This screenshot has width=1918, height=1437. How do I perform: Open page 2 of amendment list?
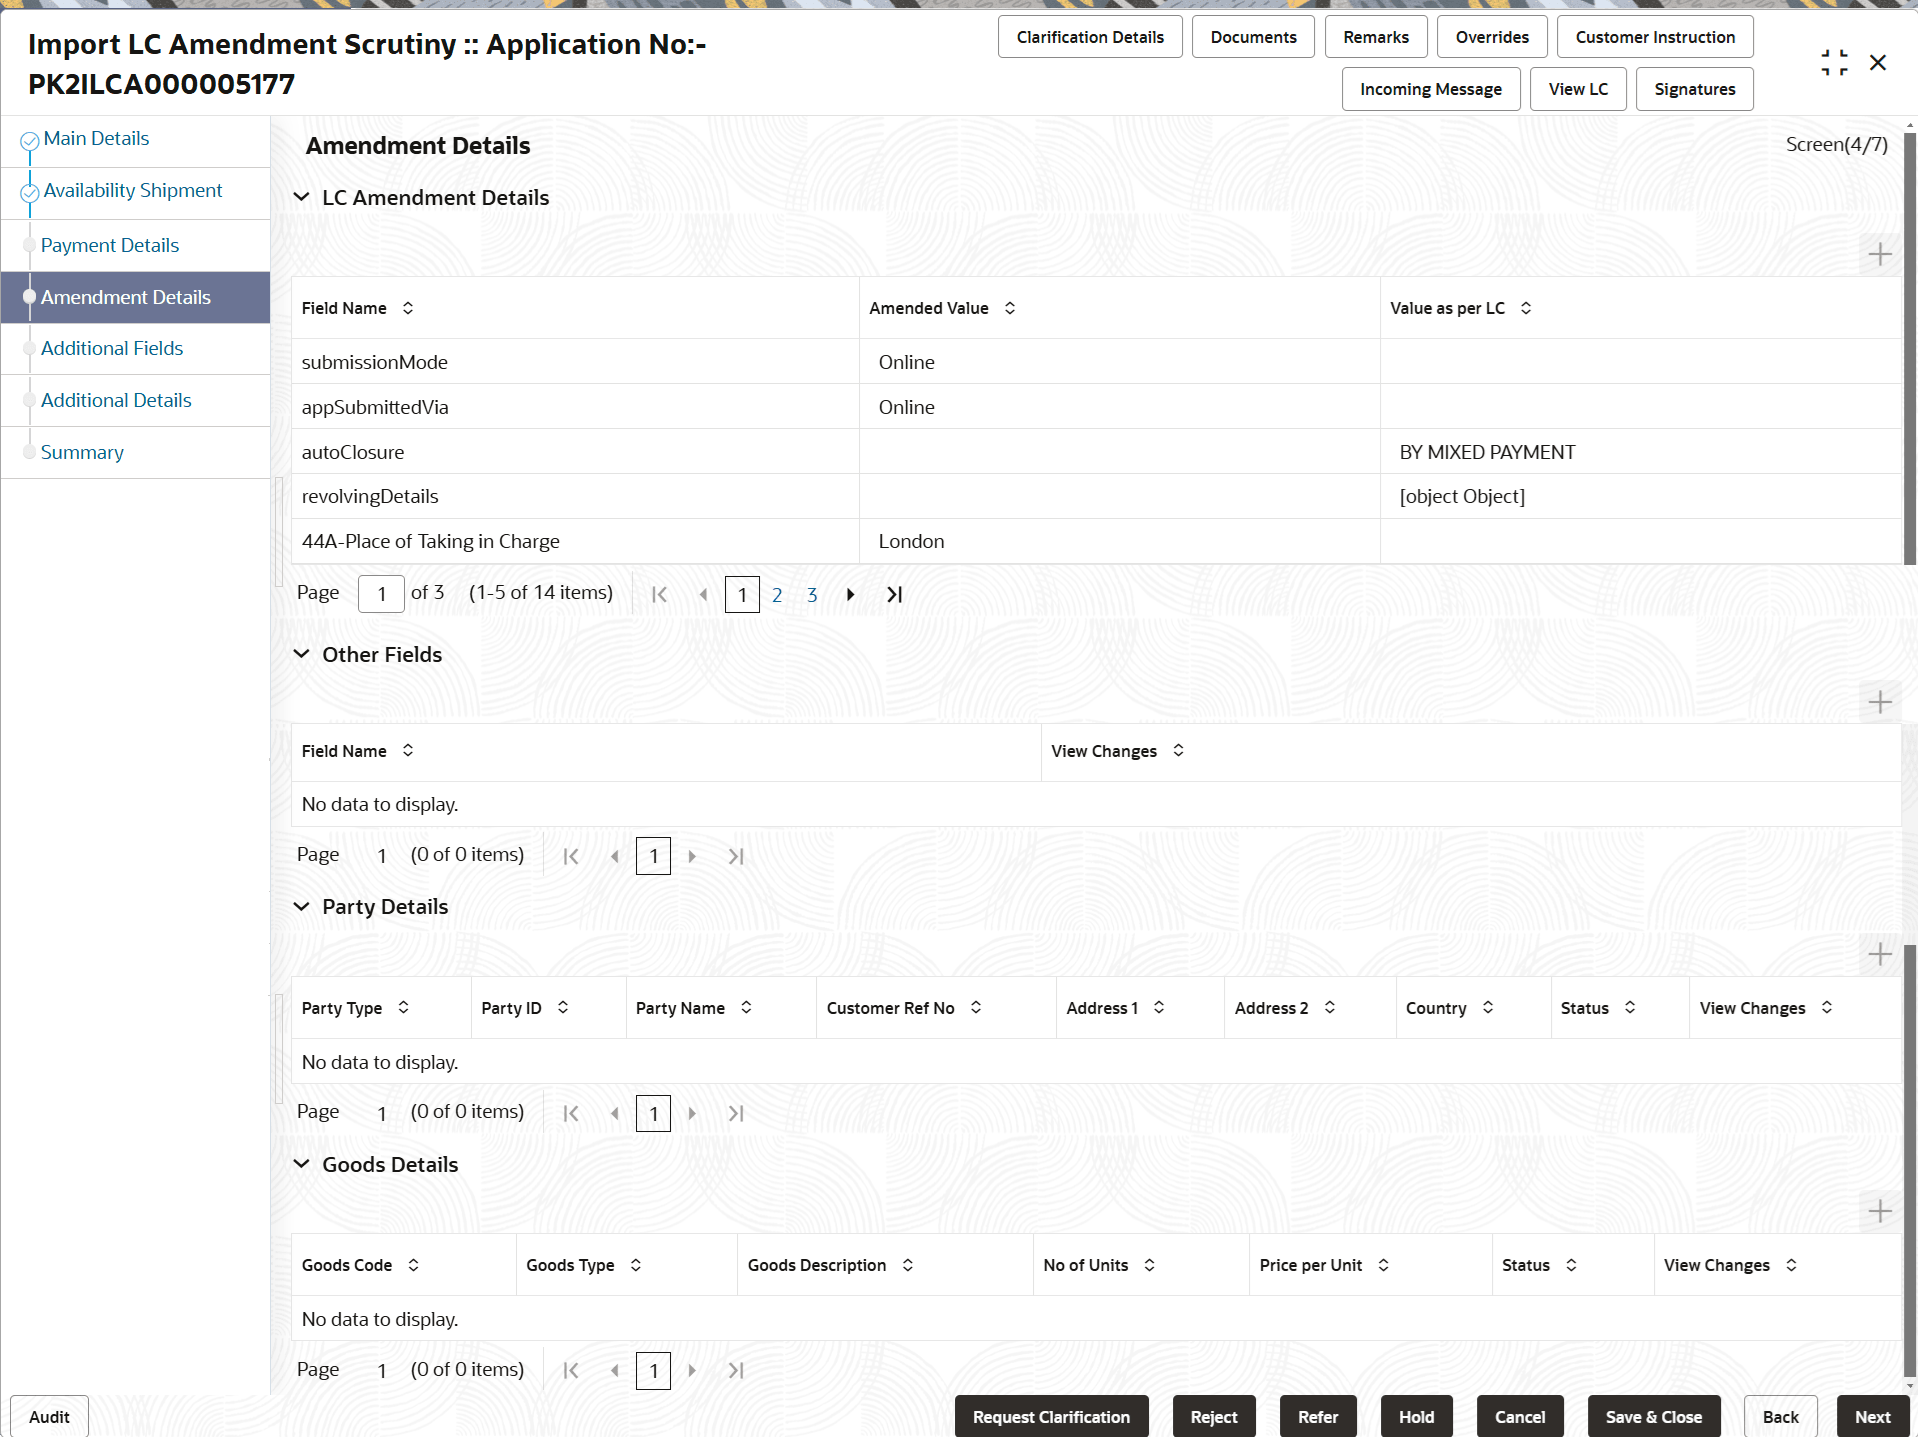778,594
